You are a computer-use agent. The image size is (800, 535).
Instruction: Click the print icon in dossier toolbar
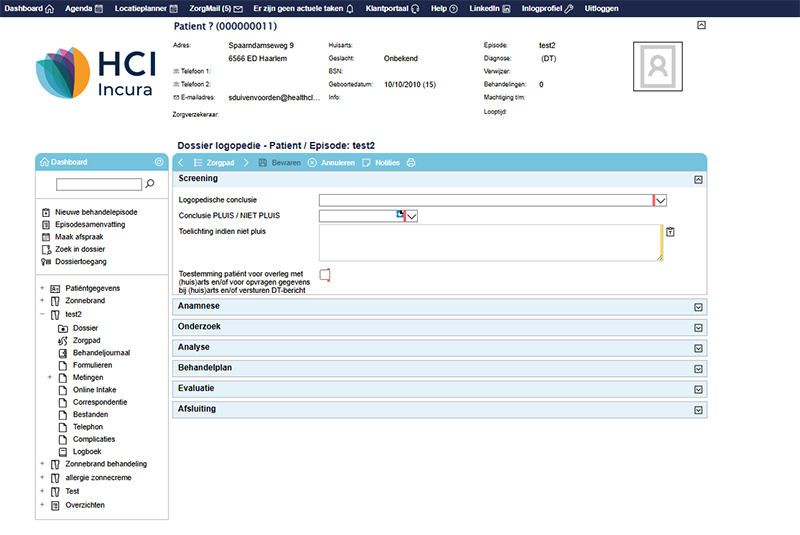tap(411, 162)
